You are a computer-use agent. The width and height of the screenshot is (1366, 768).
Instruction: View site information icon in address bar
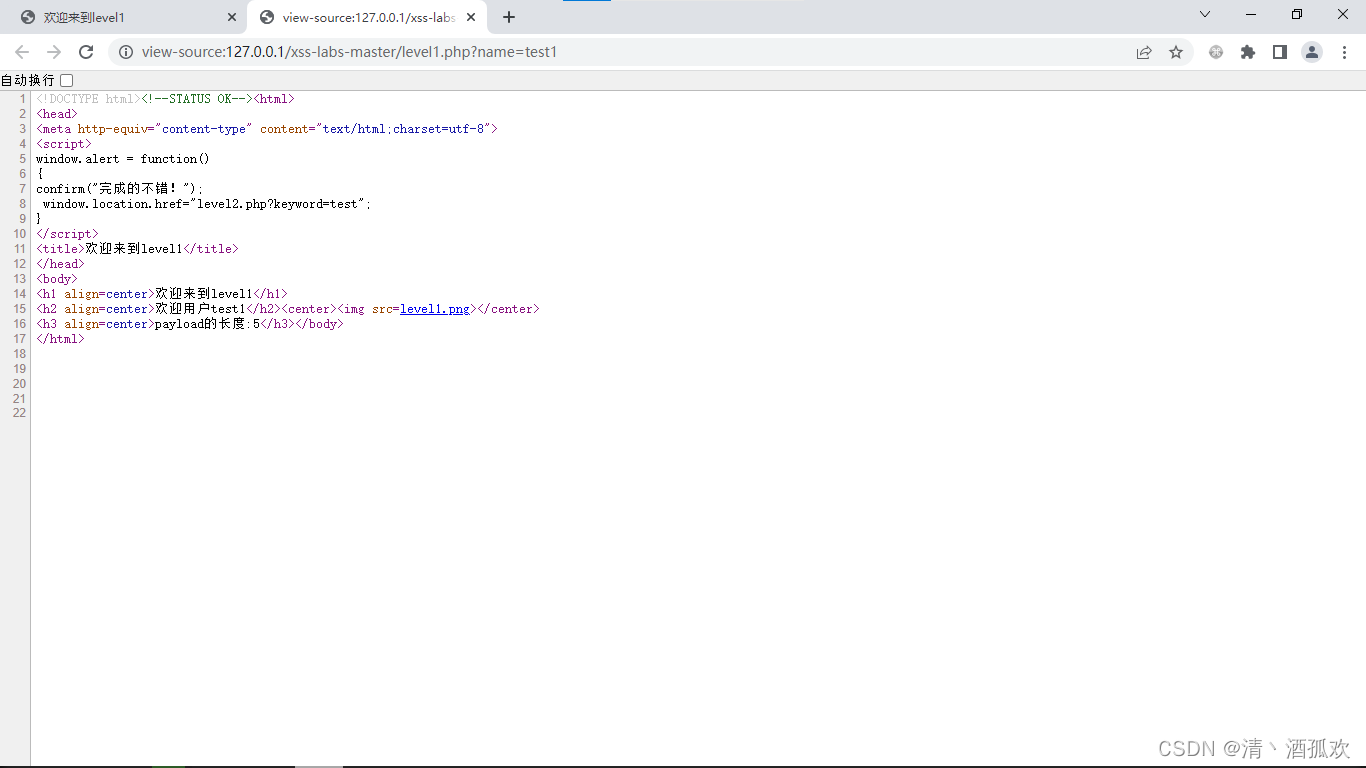click(x=126, y=52)
